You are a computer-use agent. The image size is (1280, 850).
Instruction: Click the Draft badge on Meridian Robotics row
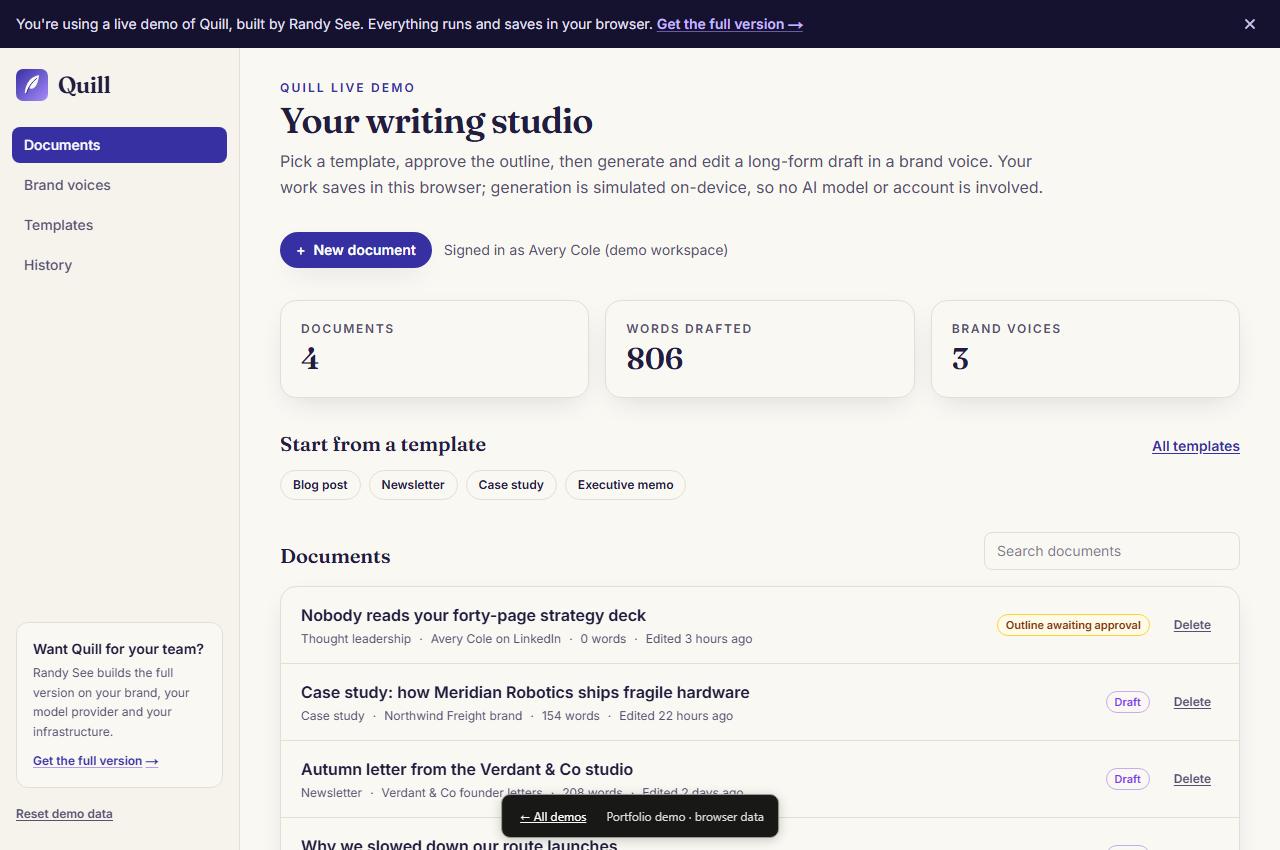pyautogui.click(x=1128, y=702)
